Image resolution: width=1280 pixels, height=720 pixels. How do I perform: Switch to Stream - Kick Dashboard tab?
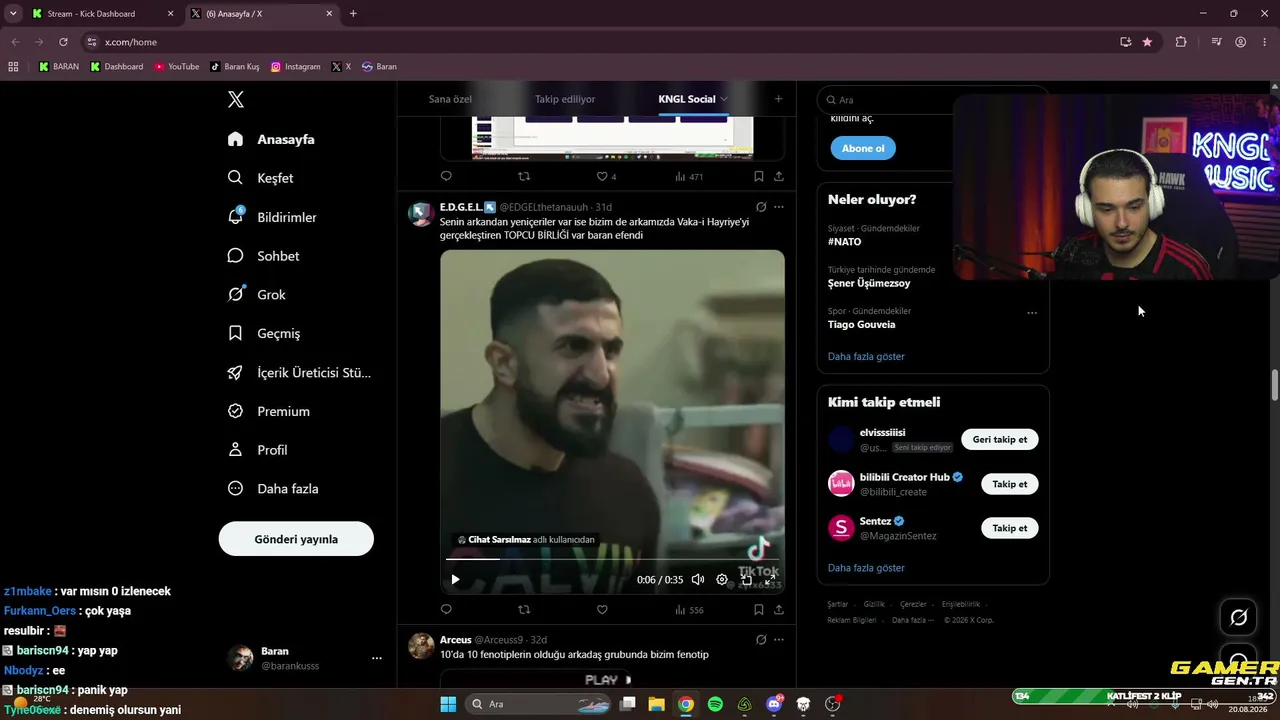102,14
